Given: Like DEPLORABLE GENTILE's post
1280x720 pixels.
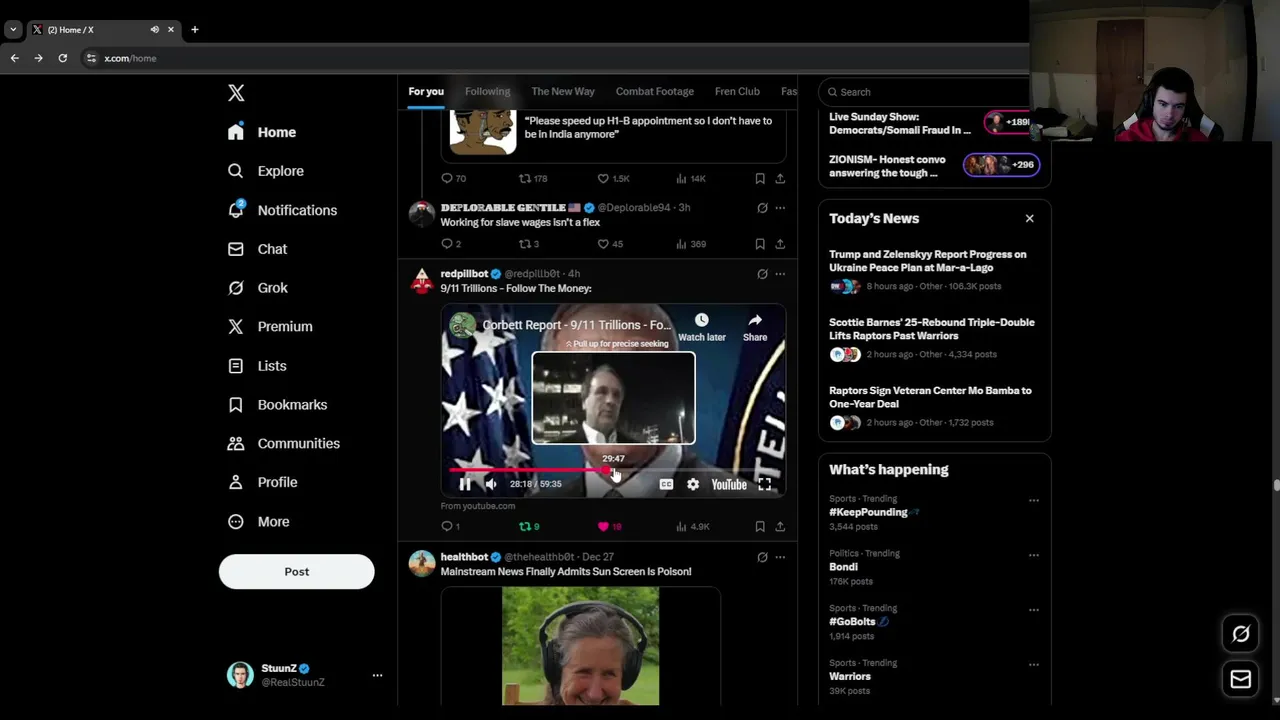Looking at the screenshot, I should [x=609, y=244].
